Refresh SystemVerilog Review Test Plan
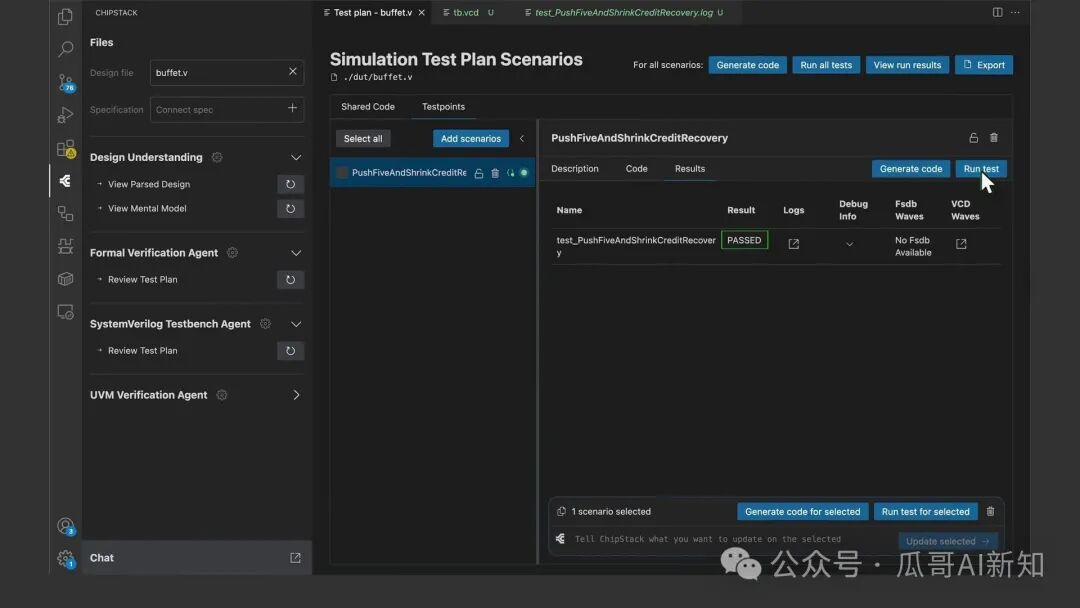This screenshot has height=608, width=1080. pos(290,351)
